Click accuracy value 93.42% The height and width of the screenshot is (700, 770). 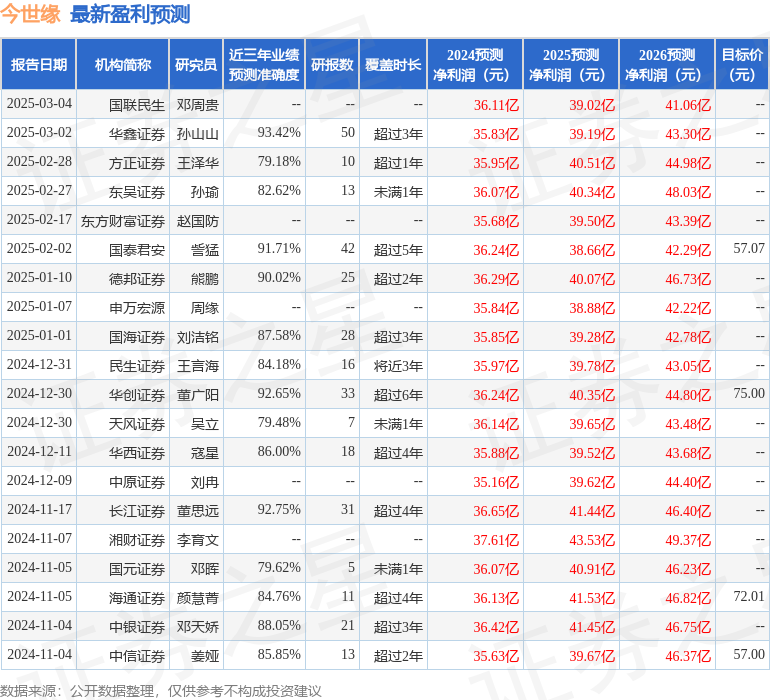pyautogui.click(x=279, y=133)
